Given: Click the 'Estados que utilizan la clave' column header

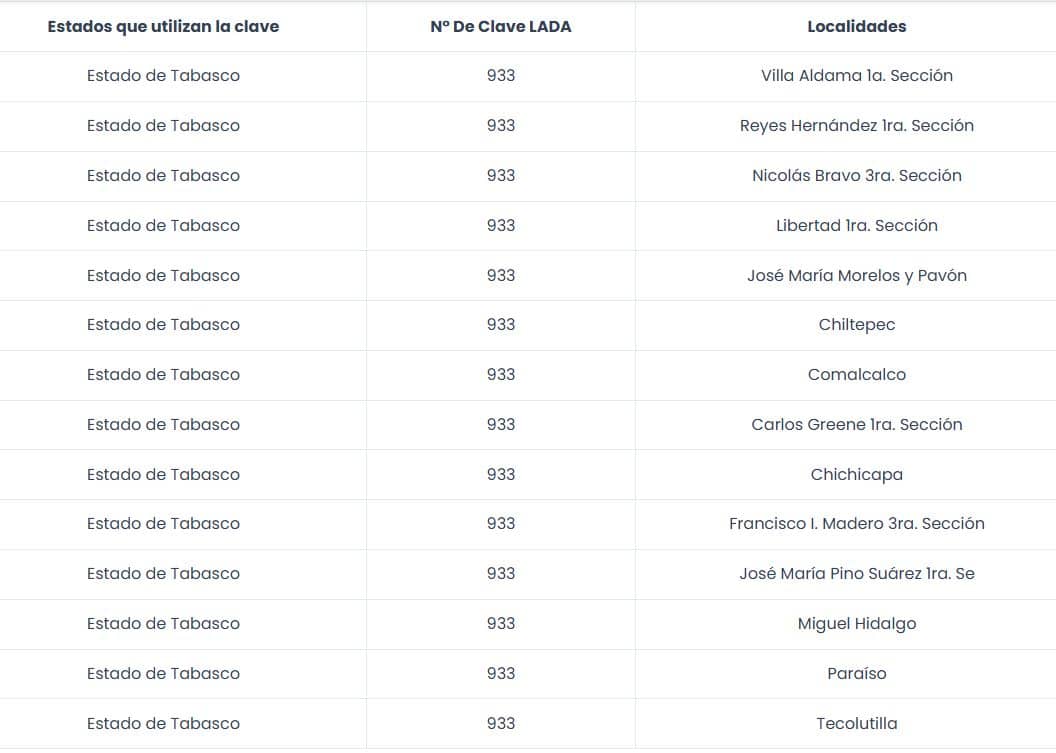Looking at the screenshot, I should pyautogui.click(x=163, y=27).
